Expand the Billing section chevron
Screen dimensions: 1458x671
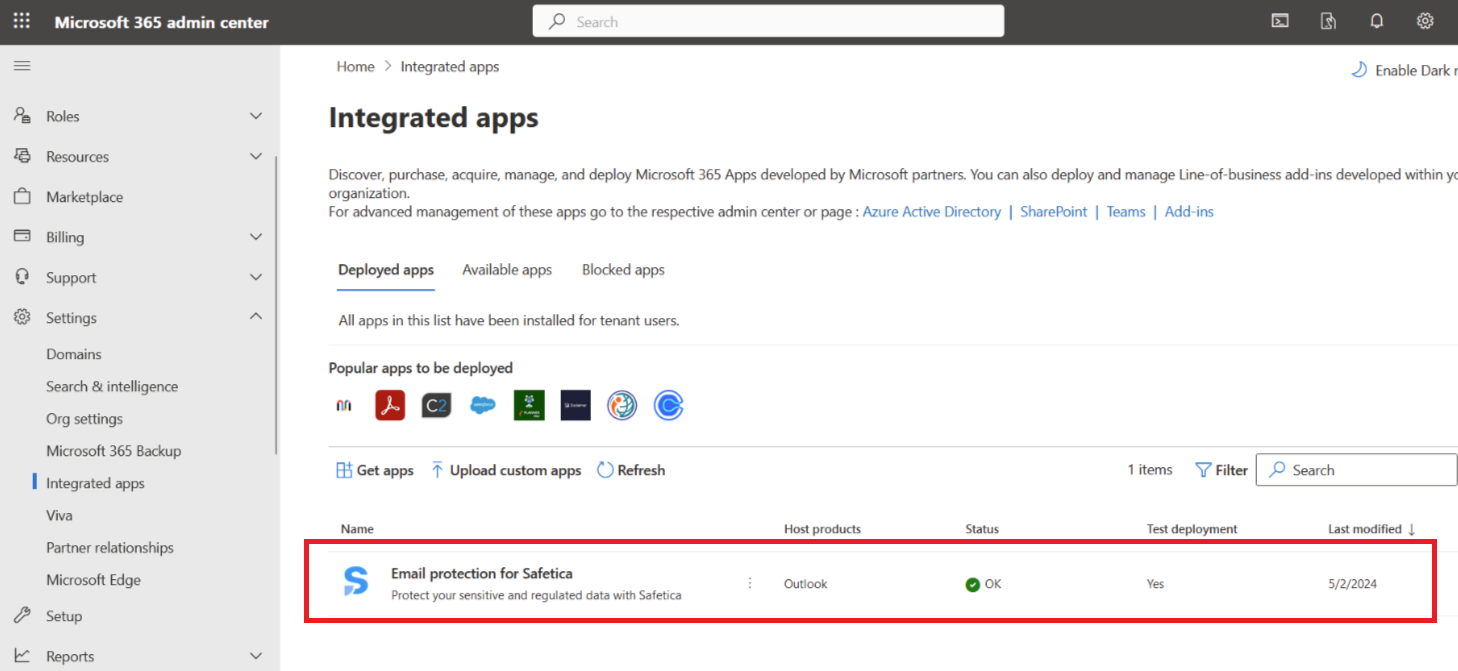256,237
